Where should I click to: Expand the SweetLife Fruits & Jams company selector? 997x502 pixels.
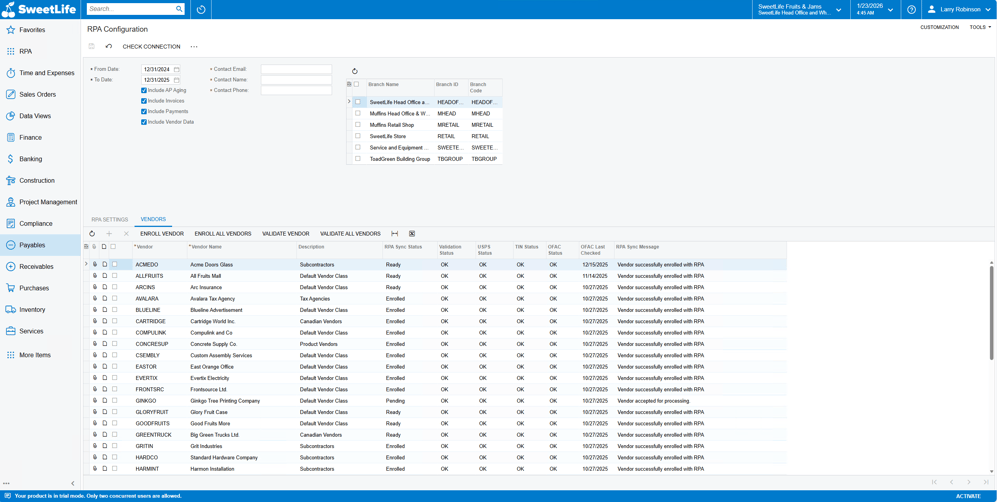coord(800,10)
